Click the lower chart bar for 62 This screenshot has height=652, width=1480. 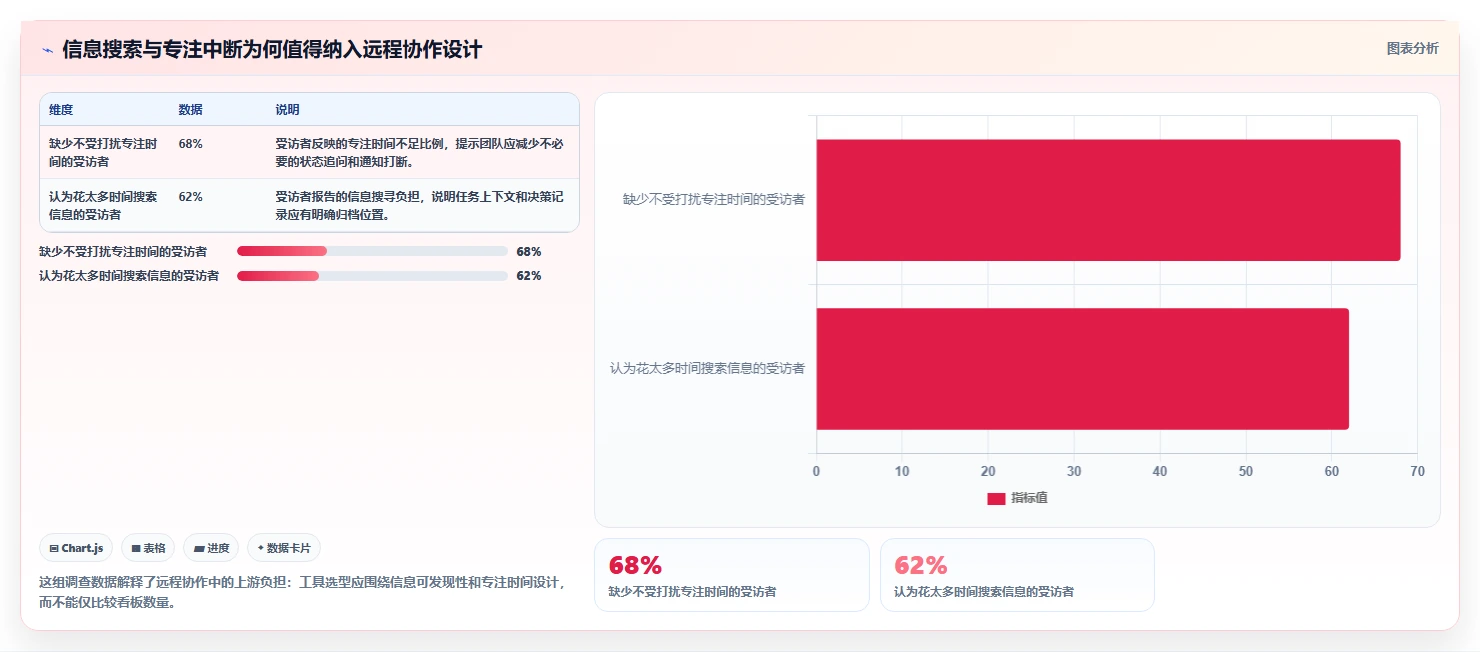click(1083, 369)
